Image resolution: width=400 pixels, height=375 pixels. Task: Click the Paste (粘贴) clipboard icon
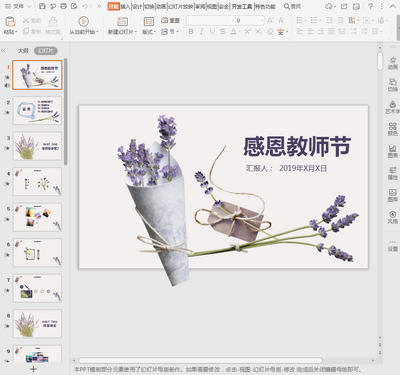tap(10, 22)
